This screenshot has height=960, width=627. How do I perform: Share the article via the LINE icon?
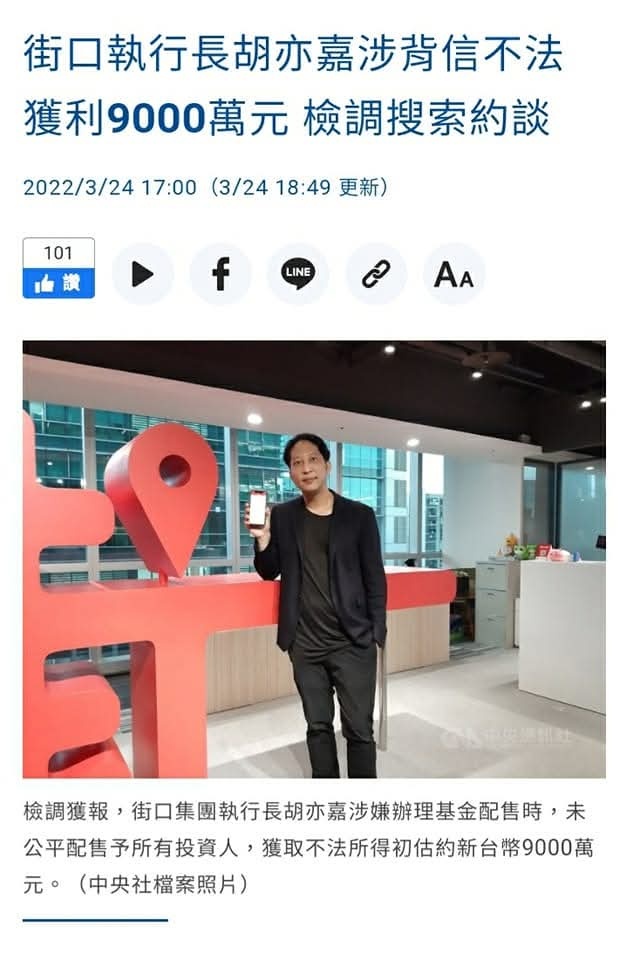point(298,274)
